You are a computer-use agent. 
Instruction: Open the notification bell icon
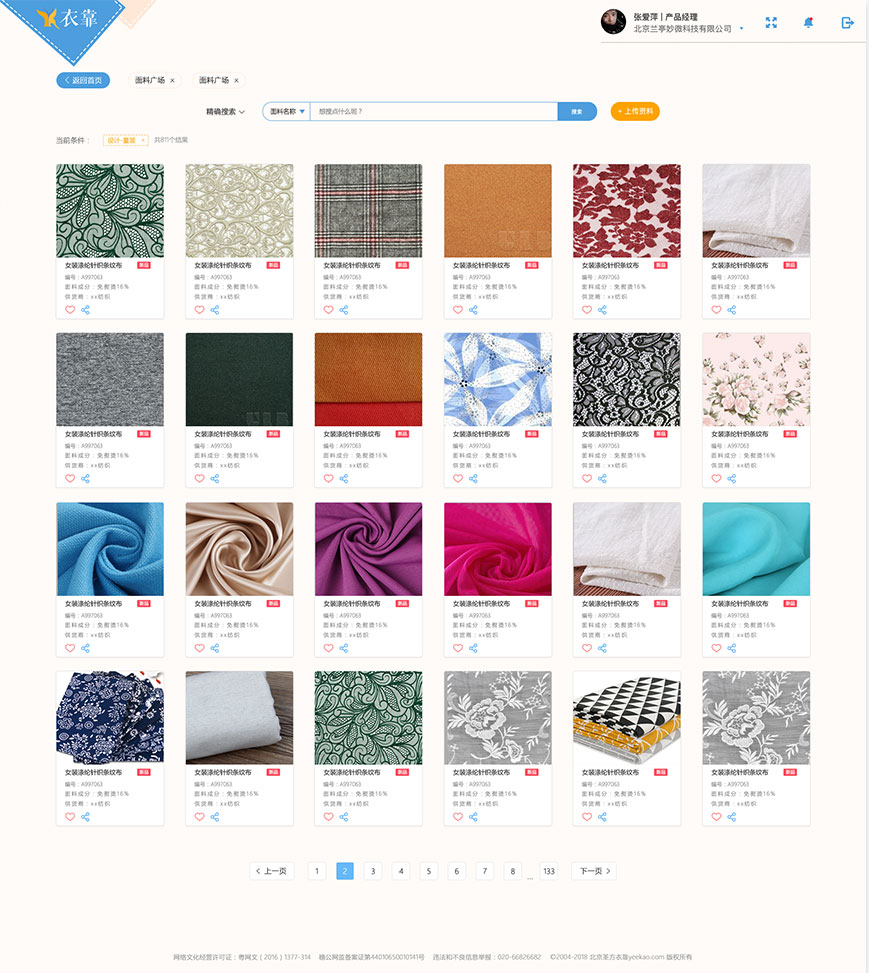pyautogui.click(x=808, y=23)
